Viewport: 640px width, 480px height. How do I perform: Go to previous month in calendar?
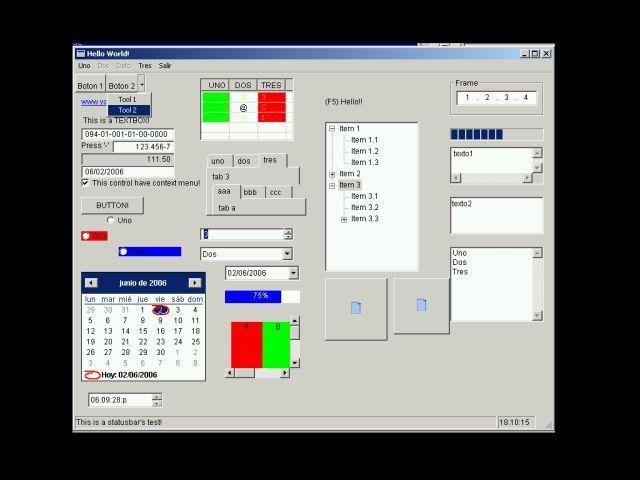coord(91,282)
